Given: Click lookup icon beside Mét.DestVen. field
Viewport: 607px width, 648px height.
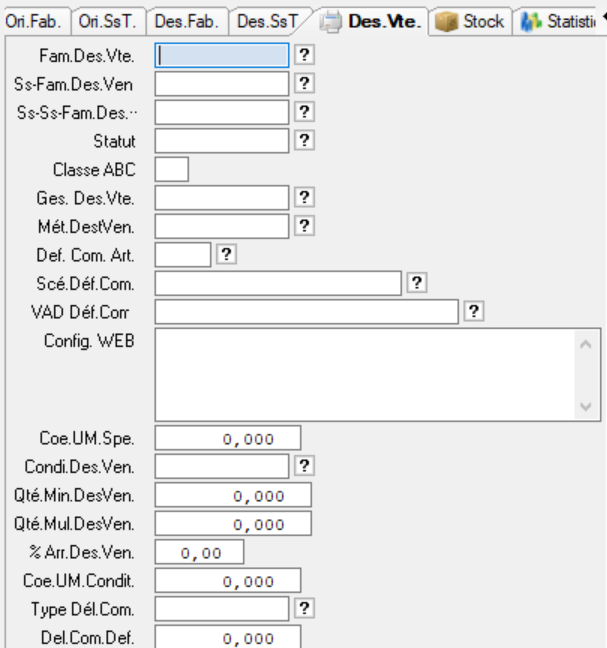Looking at the screenshot, I should 305,226.
